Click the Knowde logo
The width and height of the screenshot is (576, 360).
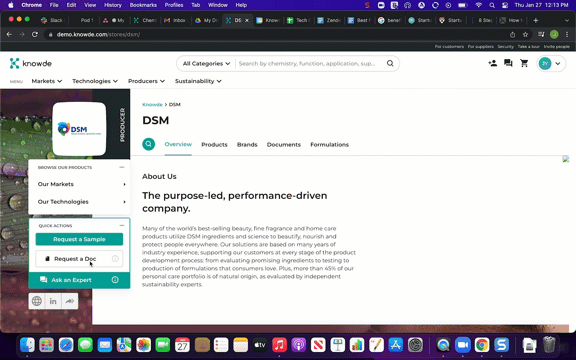[30, 64]
